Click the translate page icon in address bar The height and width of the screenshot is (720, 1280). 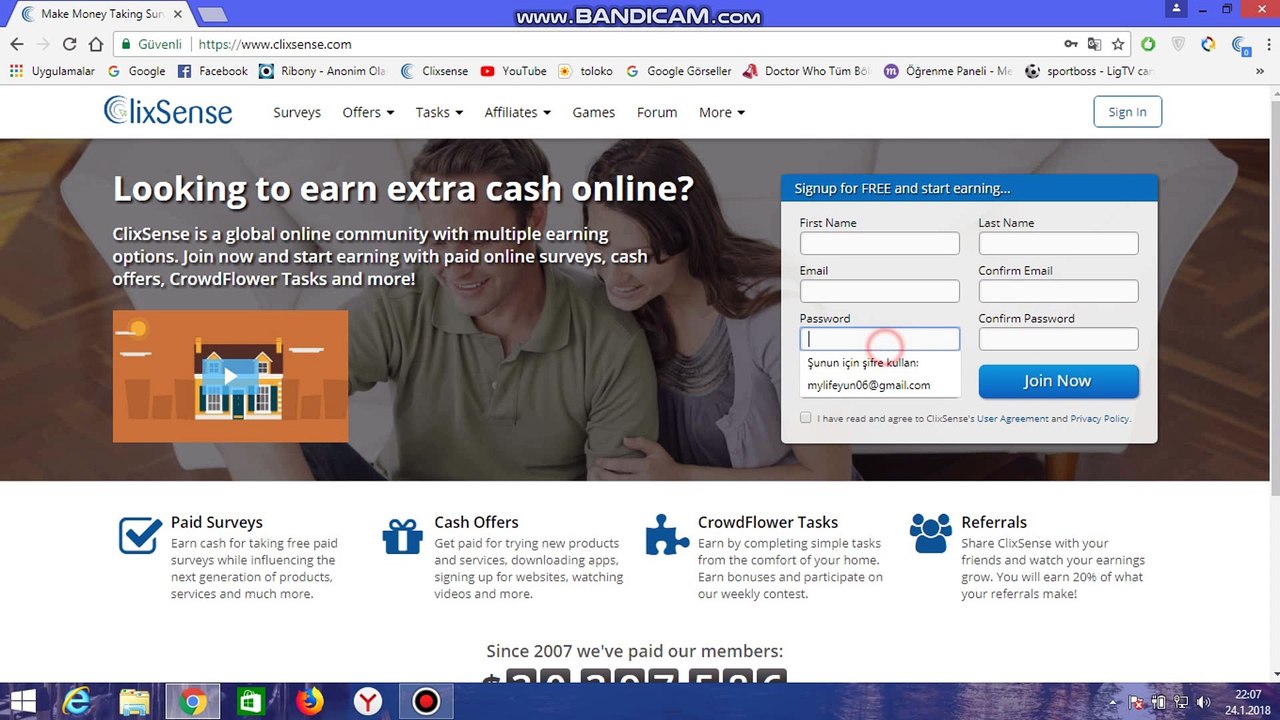click(1095, 44)
